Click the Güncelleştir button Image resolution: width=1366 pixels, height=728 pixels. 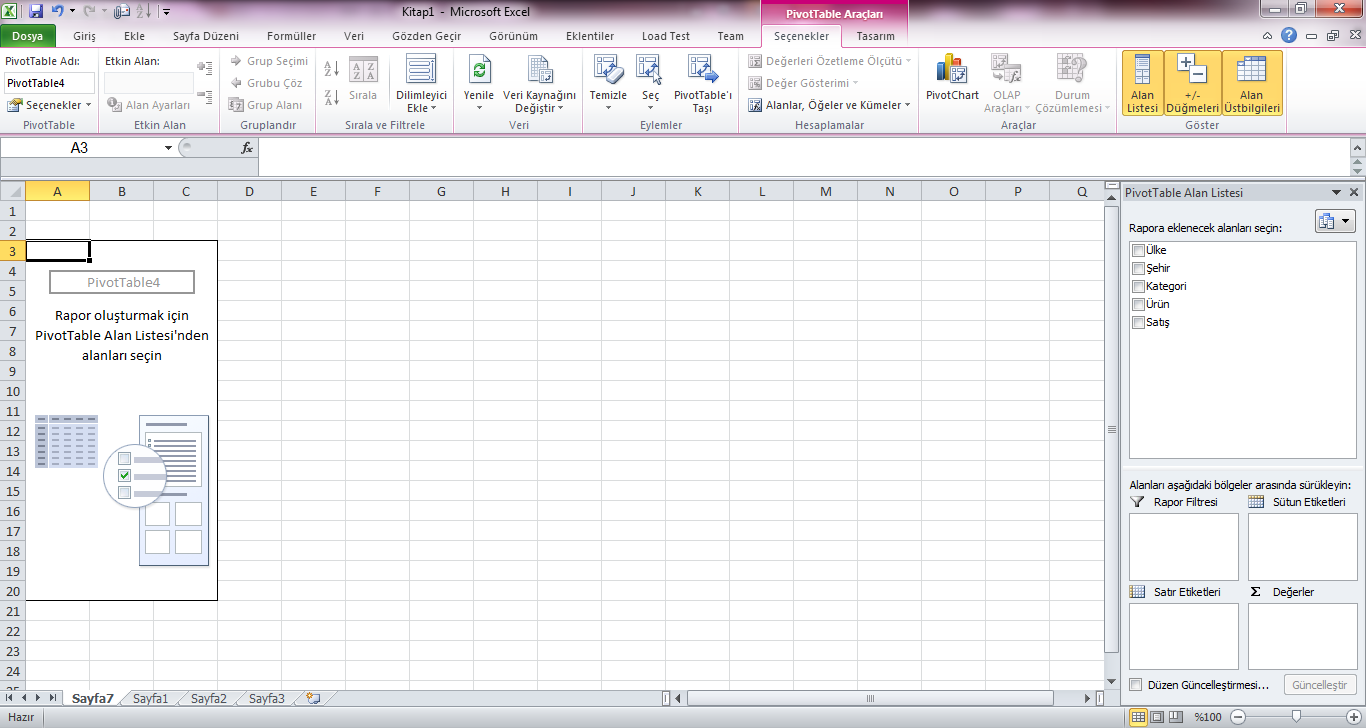coord(1320,685)
